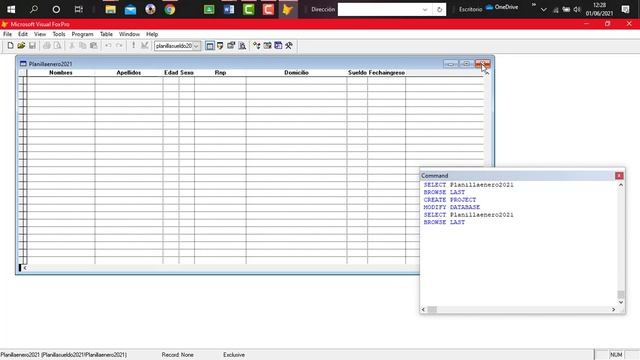
Task: Click the Apellidos column header
Action: (129, 73)
